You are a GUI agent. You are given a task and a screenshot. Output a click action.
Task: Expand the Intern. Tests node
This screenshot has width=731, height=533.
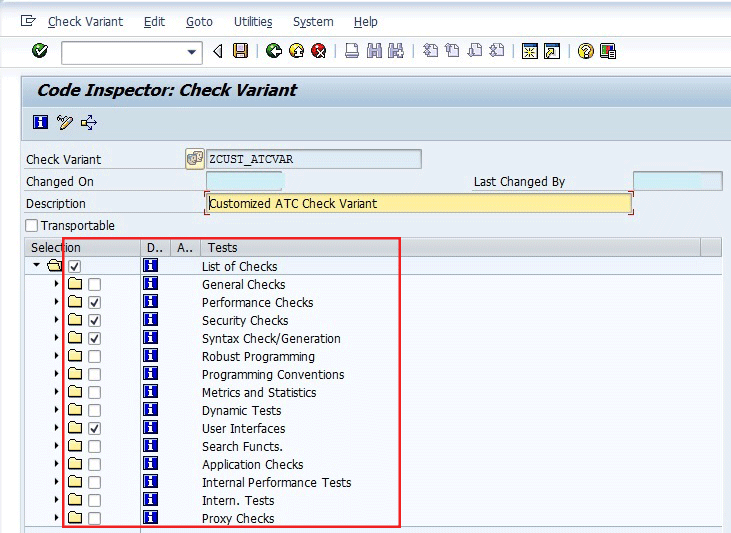(56, 499)
